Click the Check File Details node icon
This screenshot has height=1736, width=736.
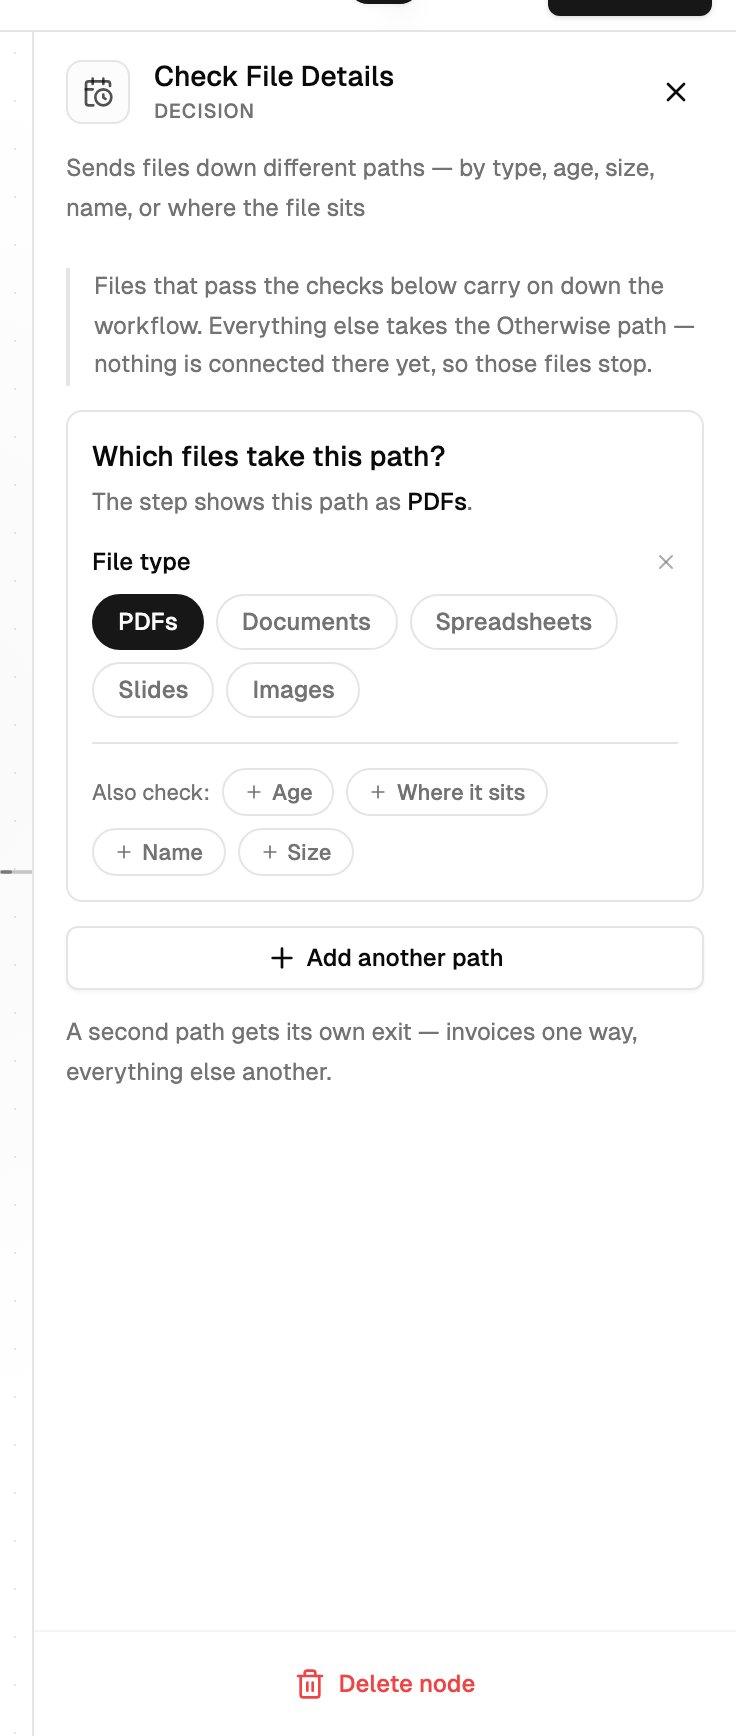point(98,92)
